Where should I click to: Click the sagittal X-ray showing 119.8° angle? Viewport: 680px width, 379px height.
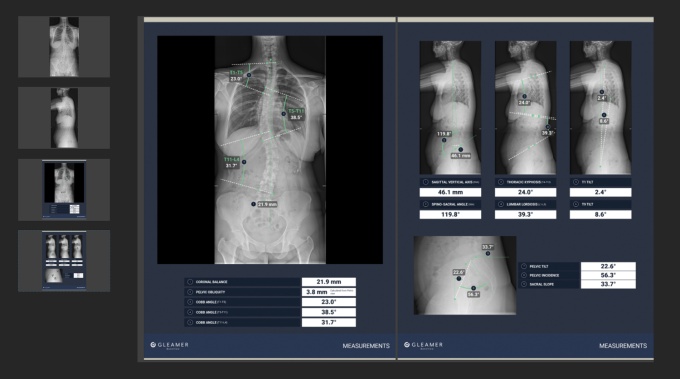point(450,108)
